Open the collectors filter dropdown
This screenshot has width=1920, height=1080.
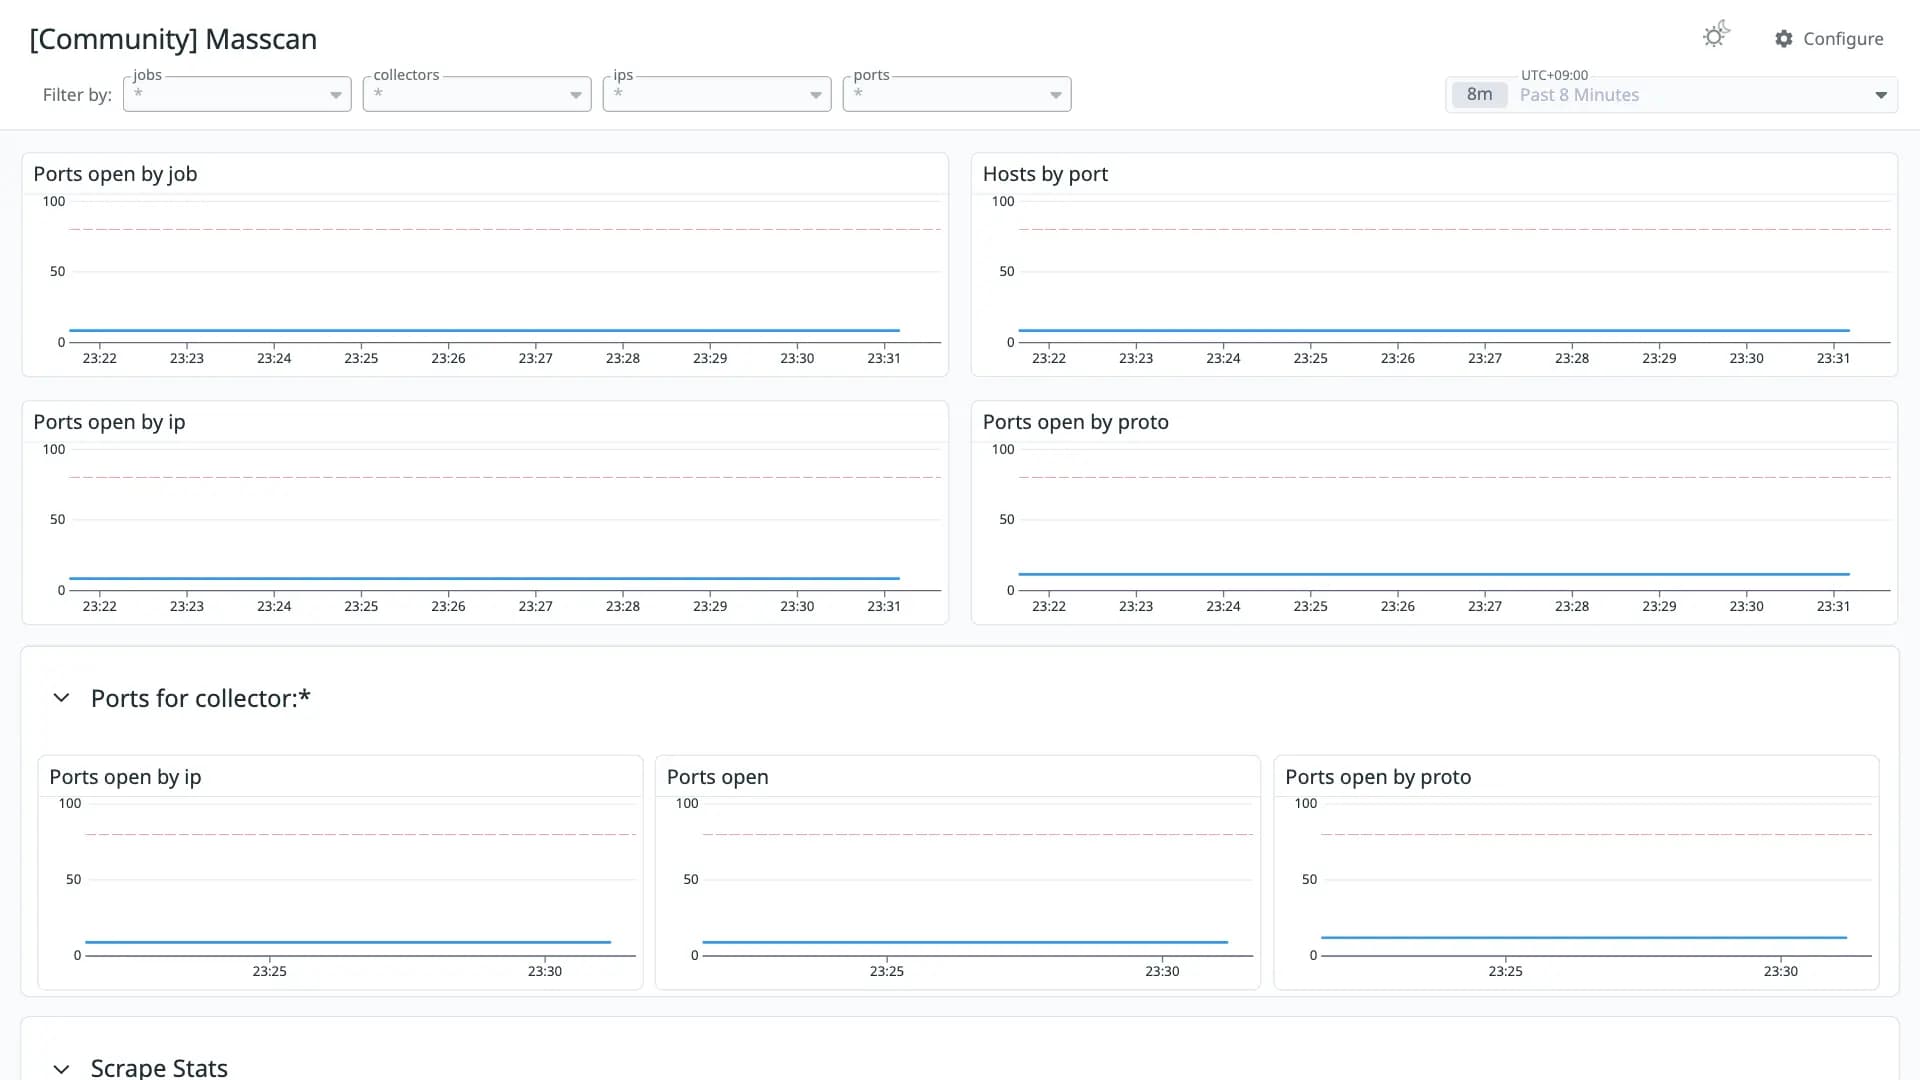[477, 94]
